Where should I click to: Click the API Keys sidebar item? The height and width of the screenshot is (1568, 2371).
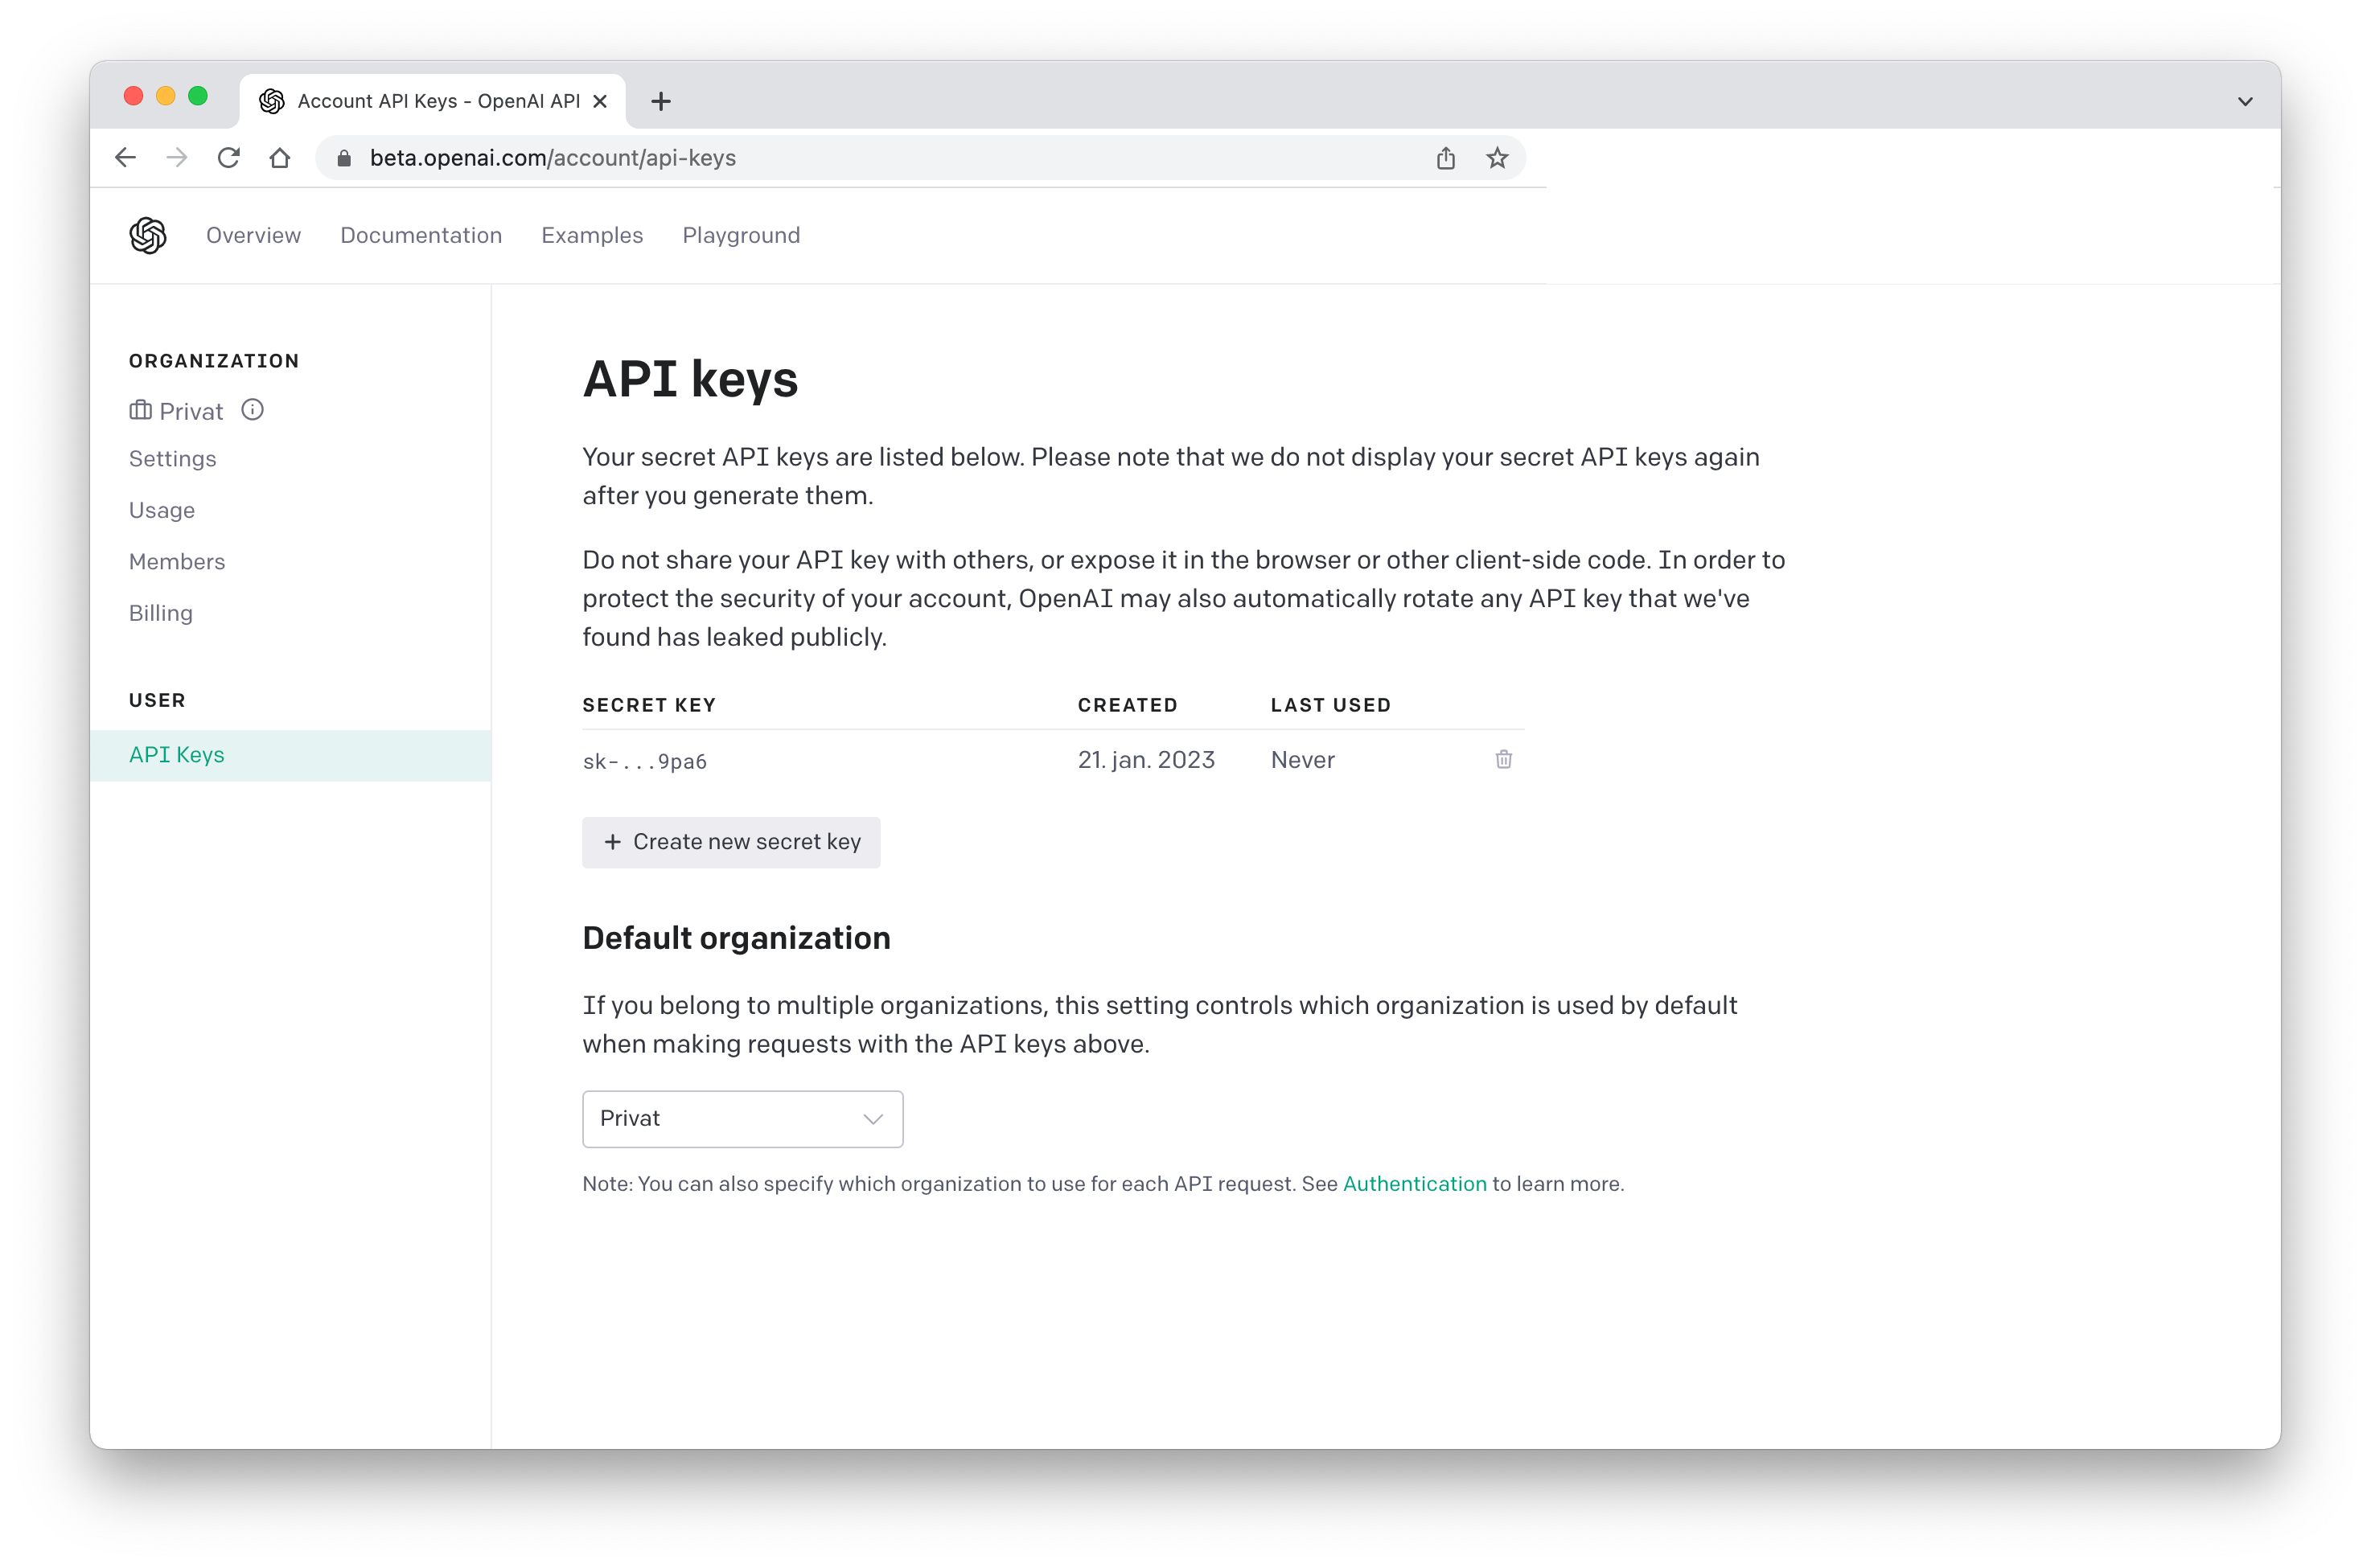pyautogui.click(x=175, y=753)
